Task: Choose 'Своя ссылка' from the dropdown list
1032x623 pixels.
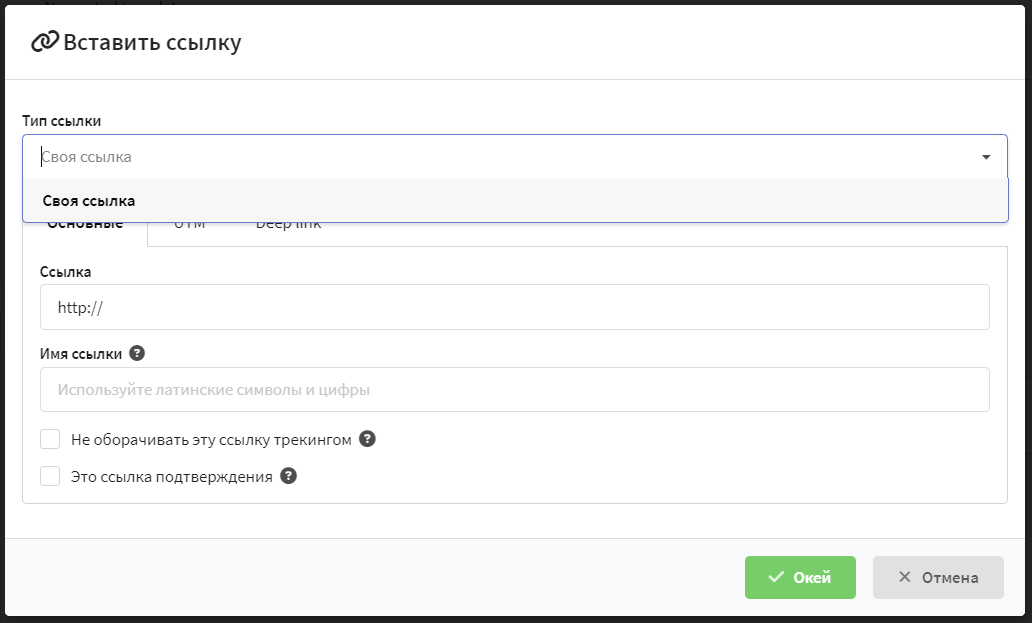Action: [x=89, y=201]
